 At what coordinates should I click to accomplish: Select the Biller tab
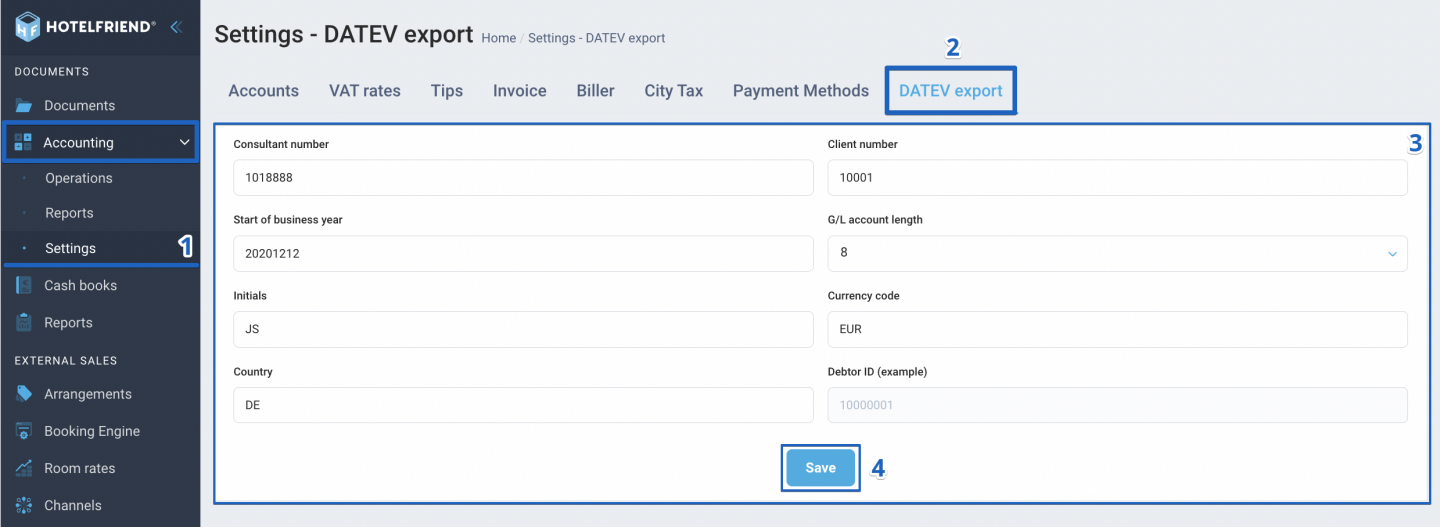595,91
